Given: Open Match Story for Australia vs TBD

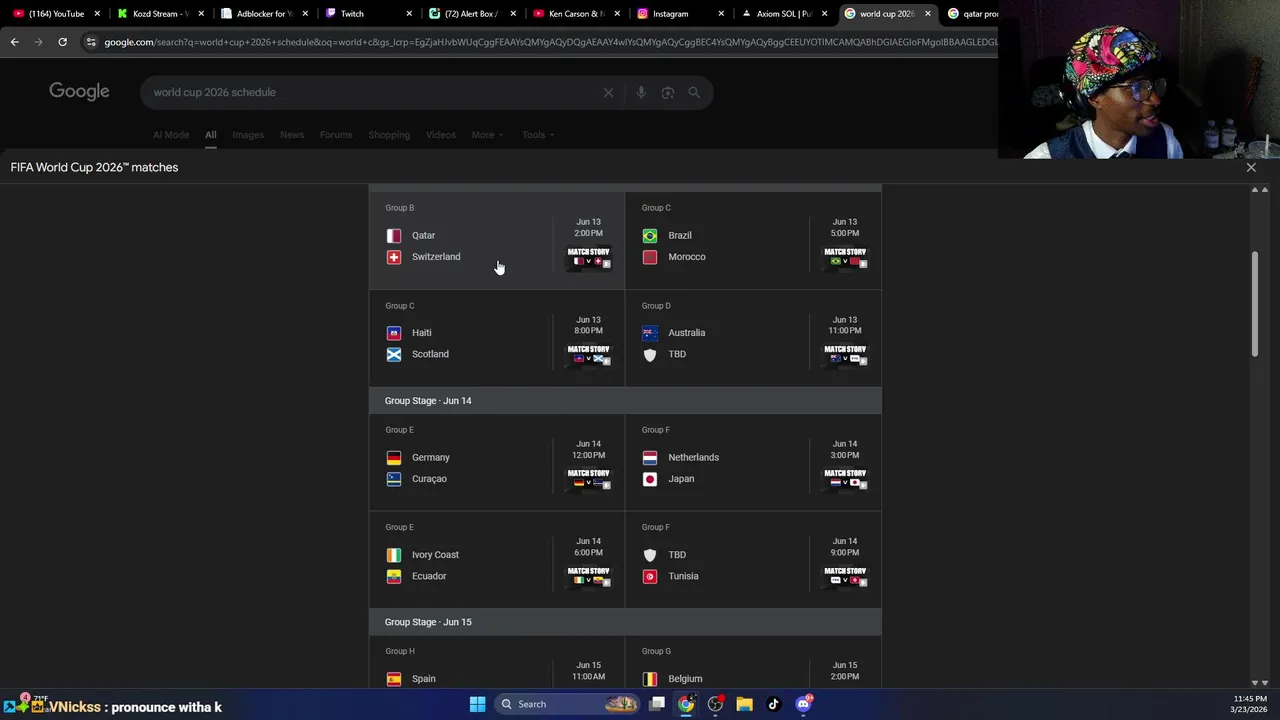Looking at the screenshot, I should coord(845,355).
